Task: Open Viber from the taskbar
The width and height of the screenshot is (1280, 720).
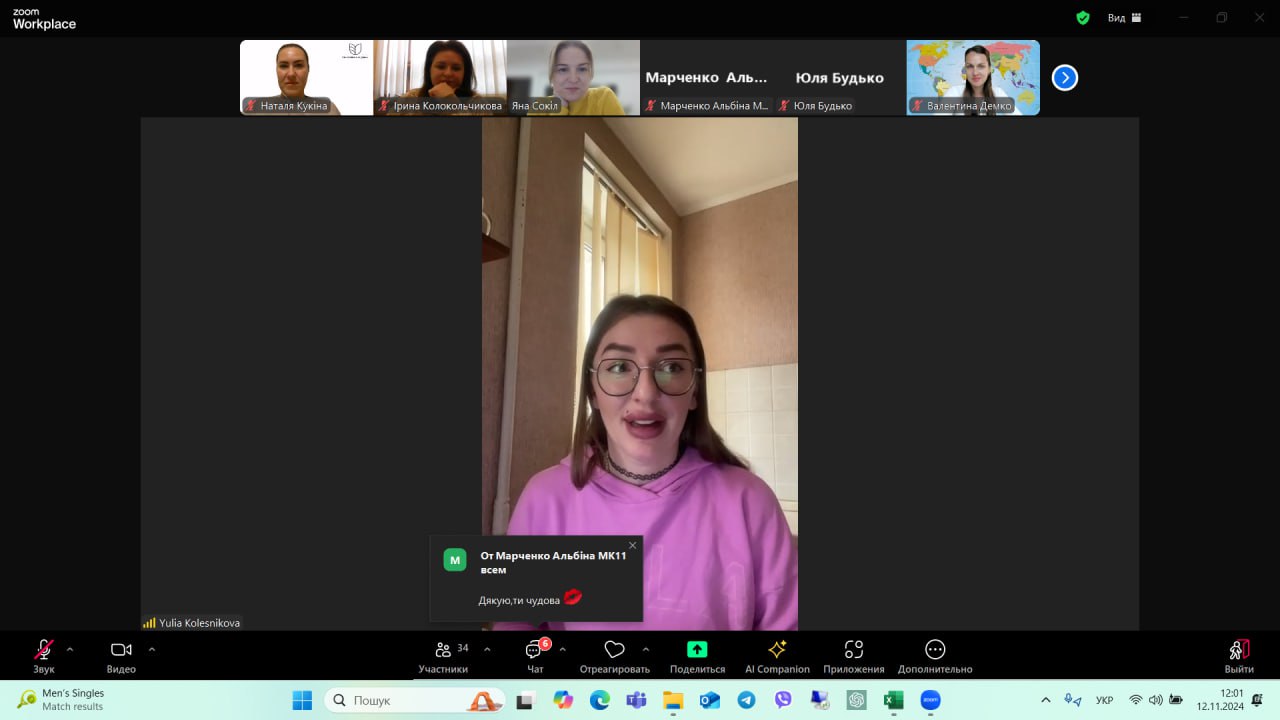Action: coord(783,700)
